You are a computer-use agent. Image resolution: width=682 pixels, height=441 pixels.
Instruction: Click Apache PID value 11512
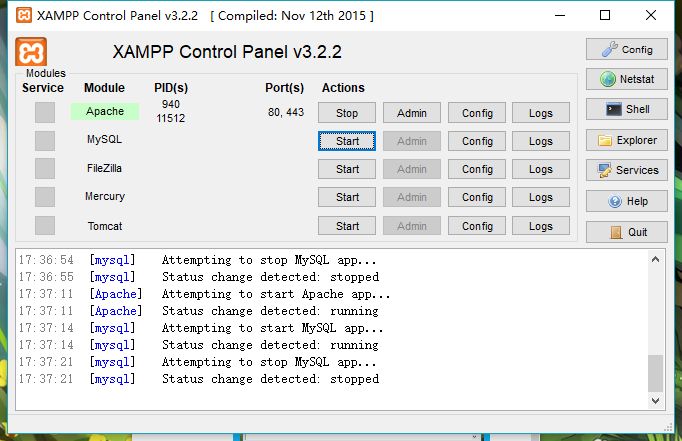coord(170,118)
